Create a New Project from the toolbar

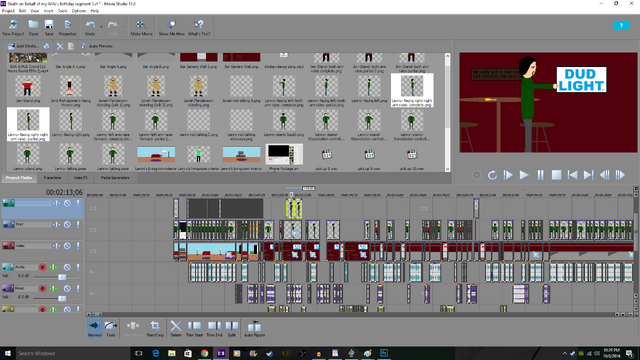[13, 28]
